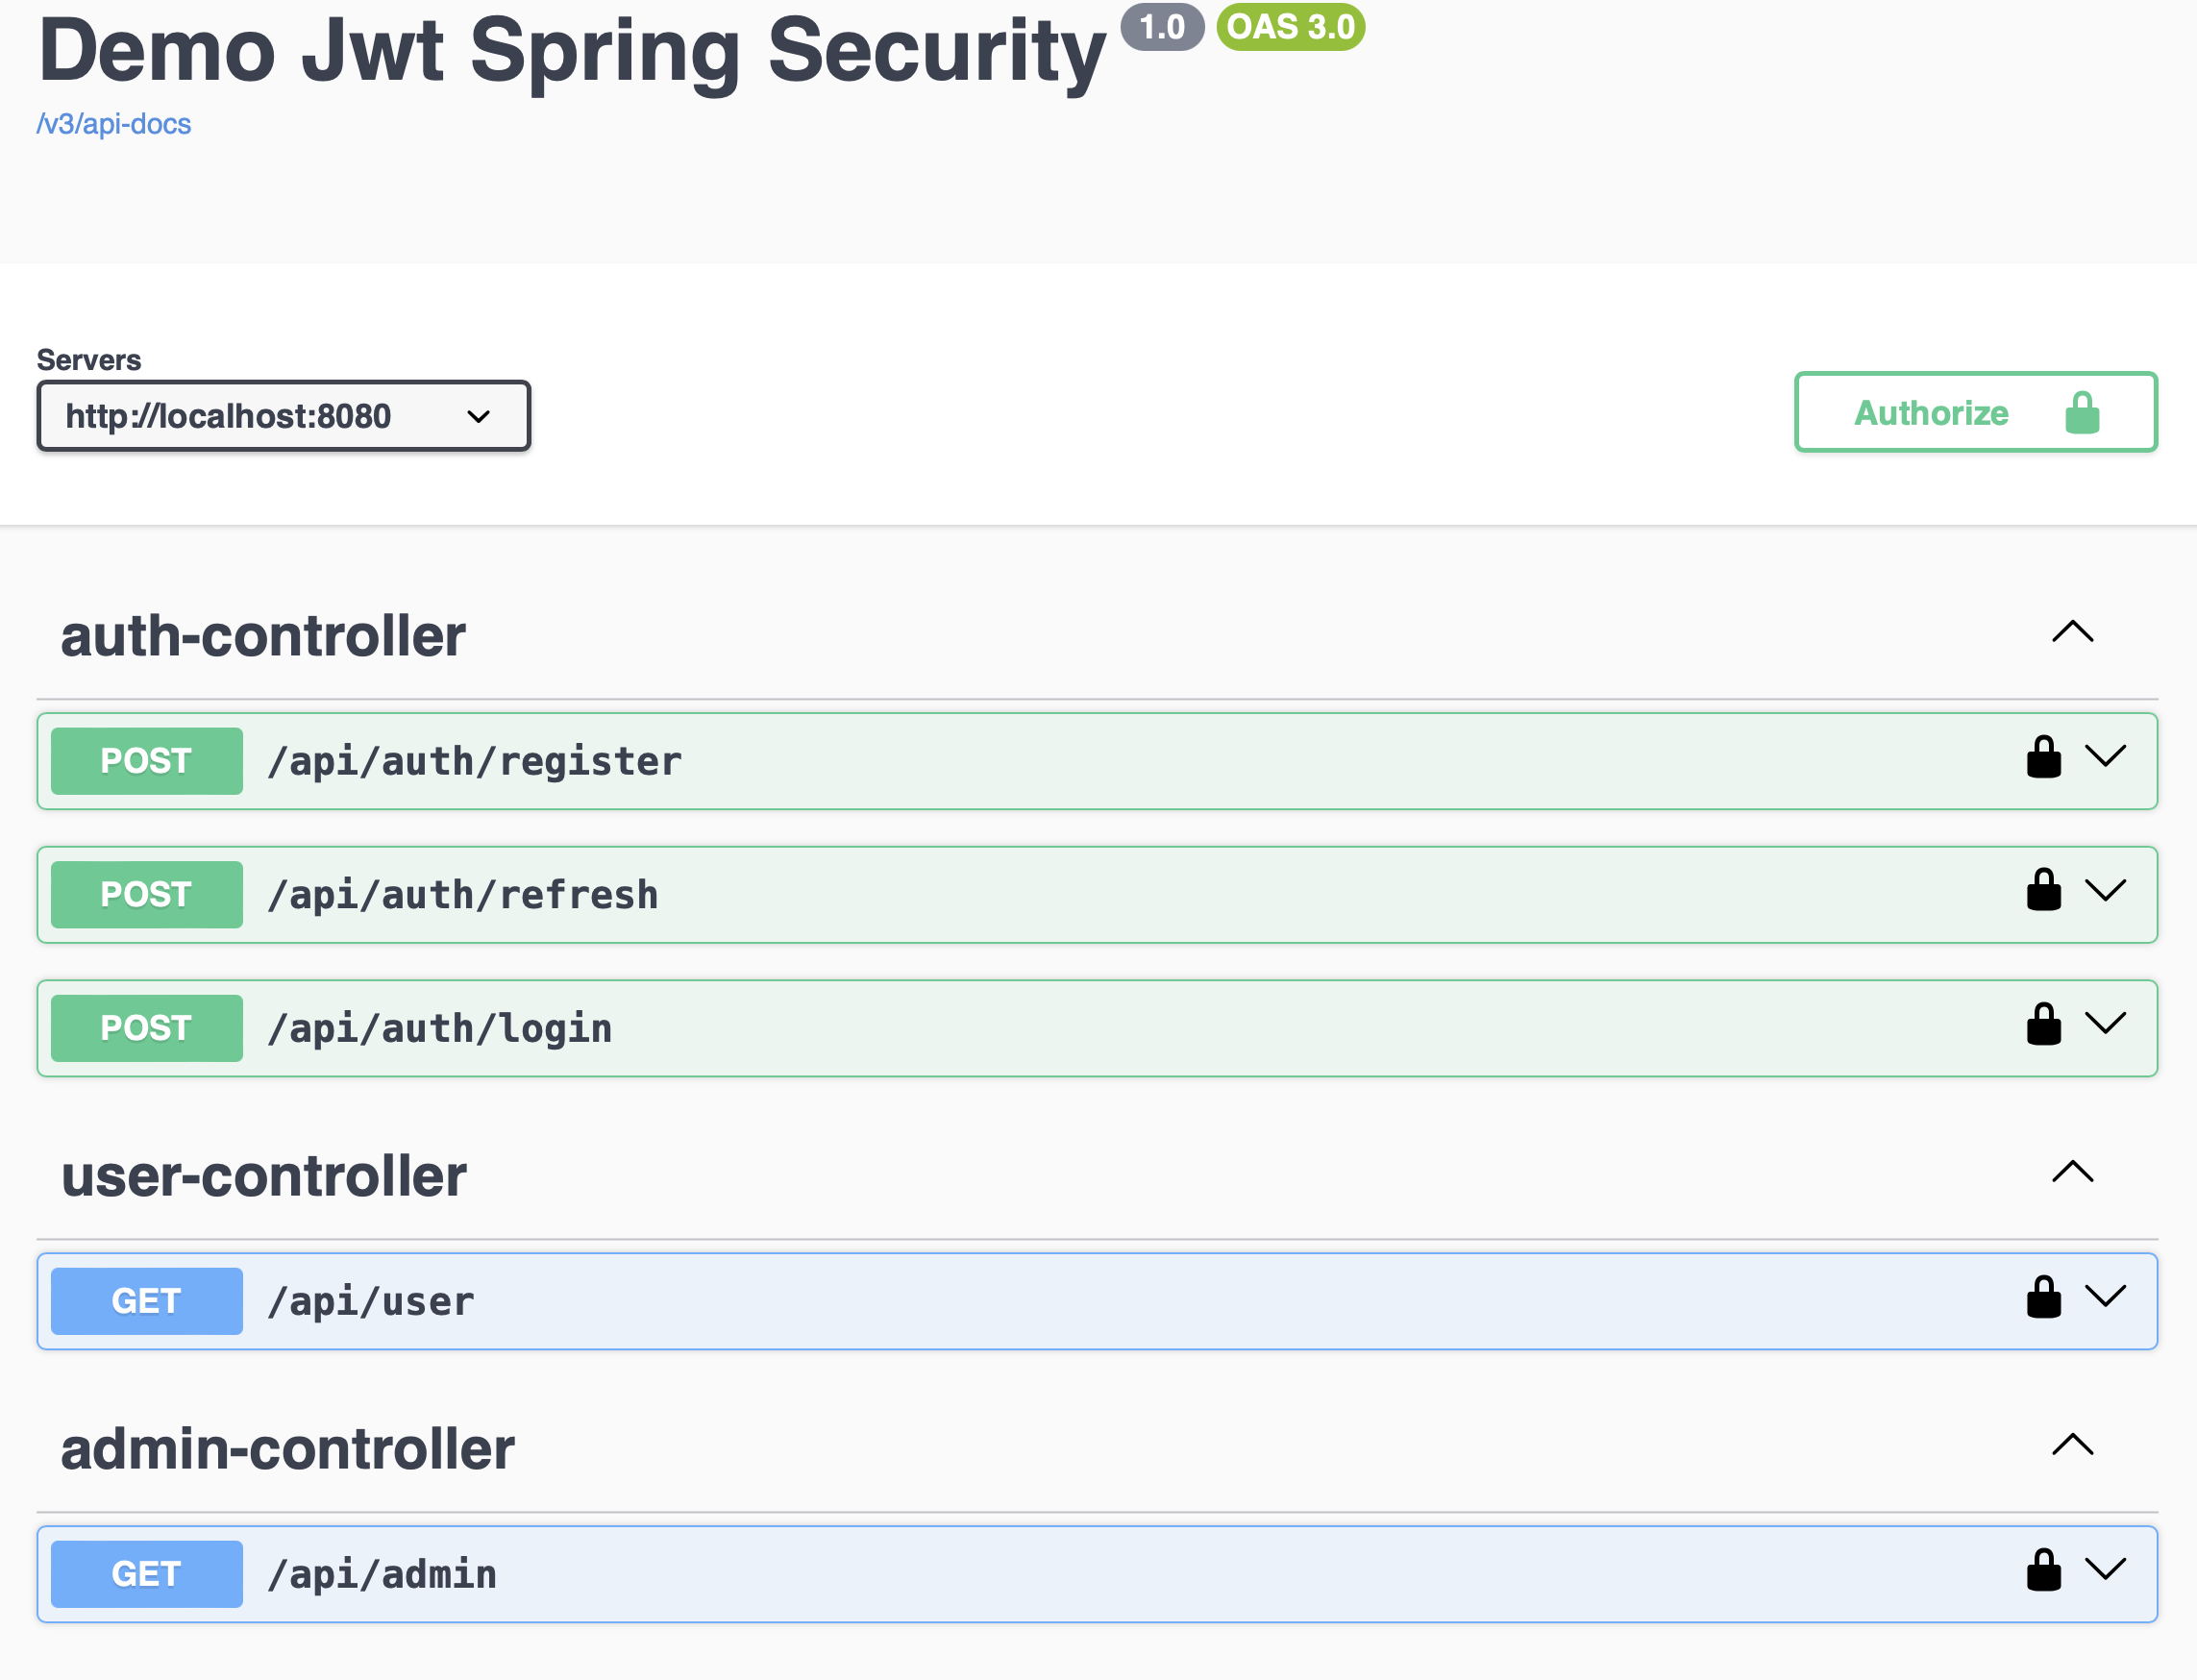Screen dimensions: 2197x1680
Task: Click the auth-controller heading text
Action: click(263, 636)
